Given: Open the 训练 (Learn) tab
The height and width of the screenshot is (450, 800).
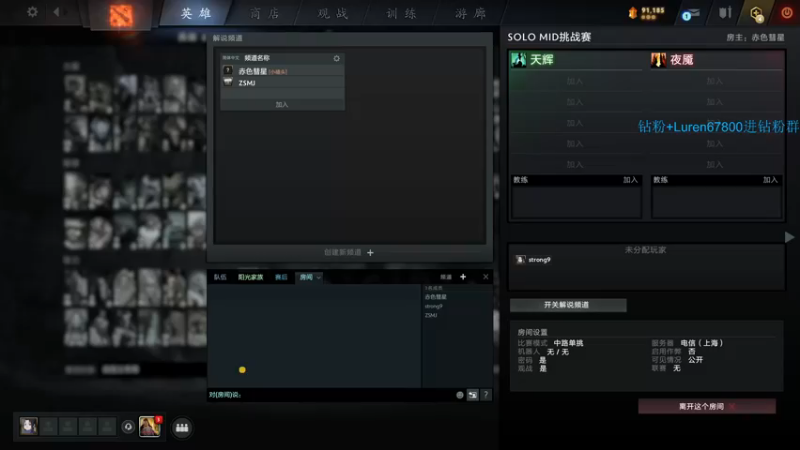Looking at the screenshot, I should click(x=401, y=13).
